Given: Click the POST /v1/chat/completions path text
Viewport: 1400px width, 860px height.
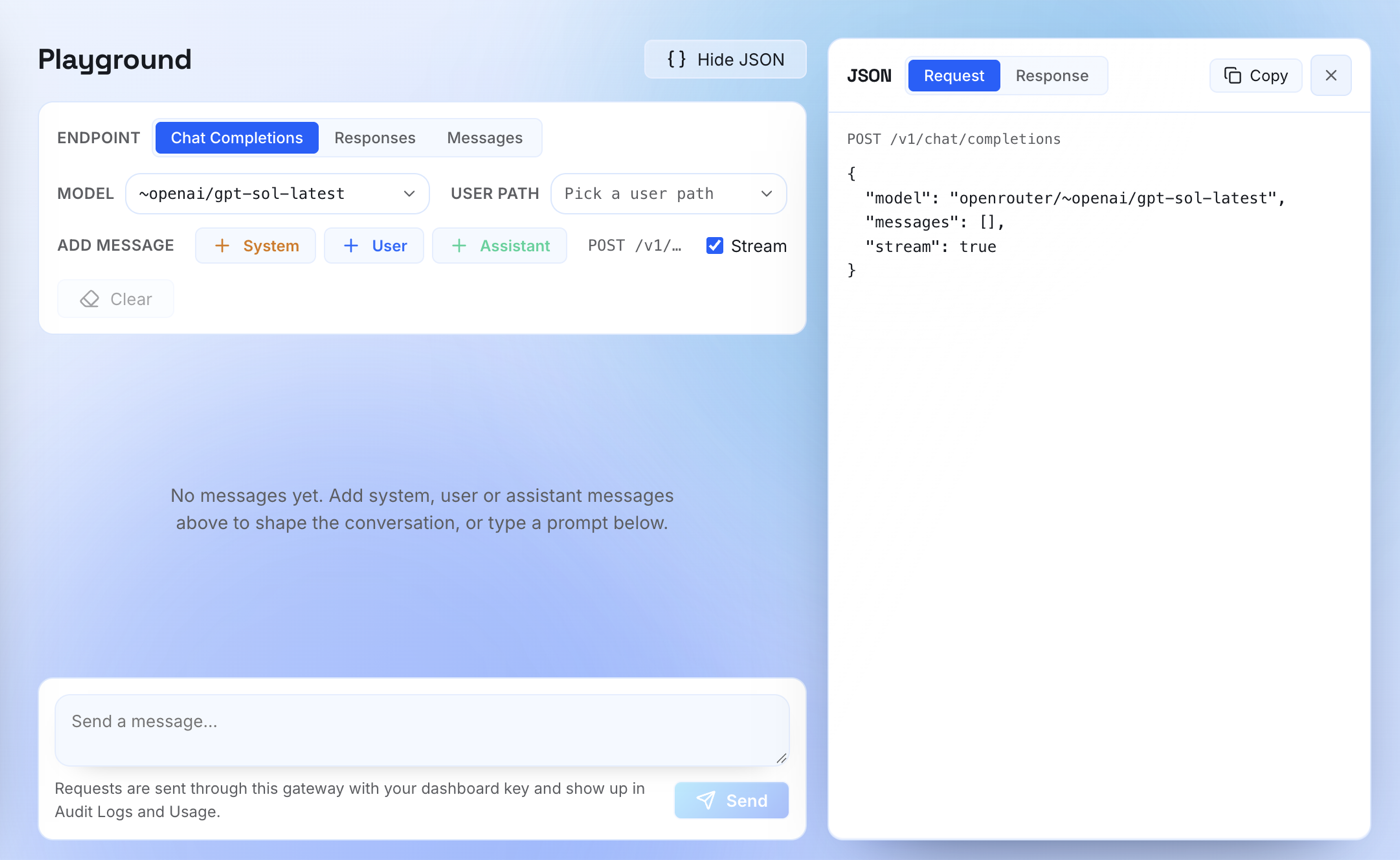Looking at the screenshot, I should [x=954, y=139].
